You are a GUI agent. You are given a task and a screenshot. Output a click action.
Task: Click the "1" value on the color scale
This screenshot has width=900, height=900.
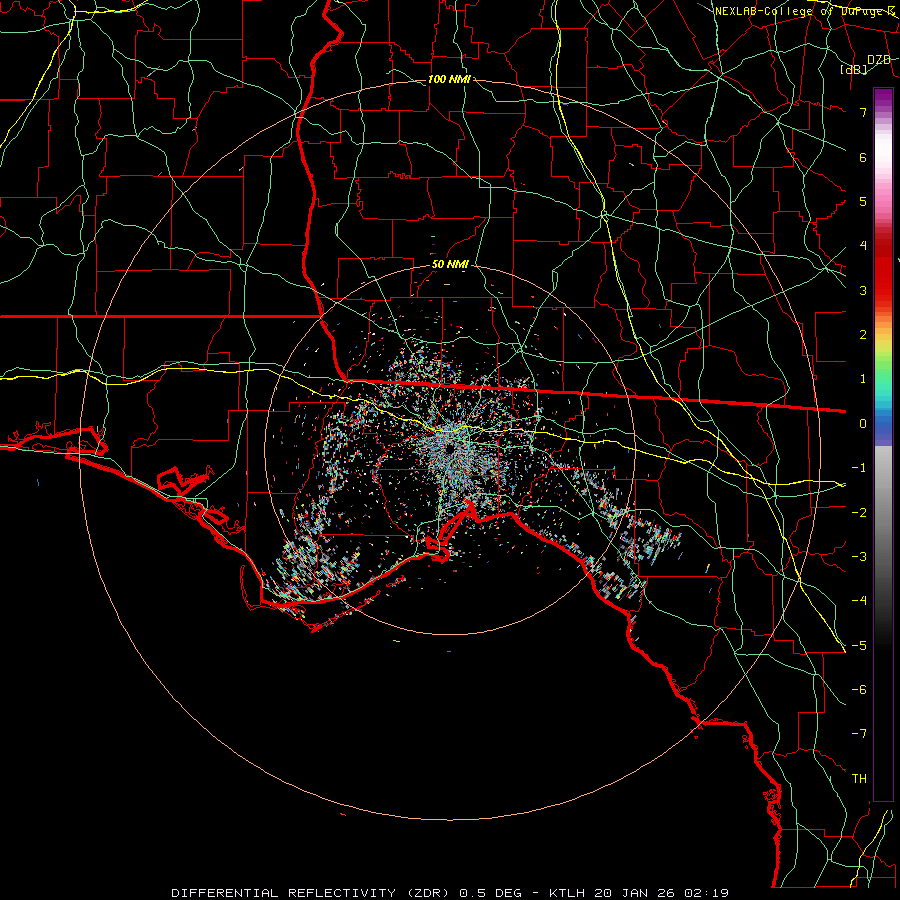[x=863, y=379]
